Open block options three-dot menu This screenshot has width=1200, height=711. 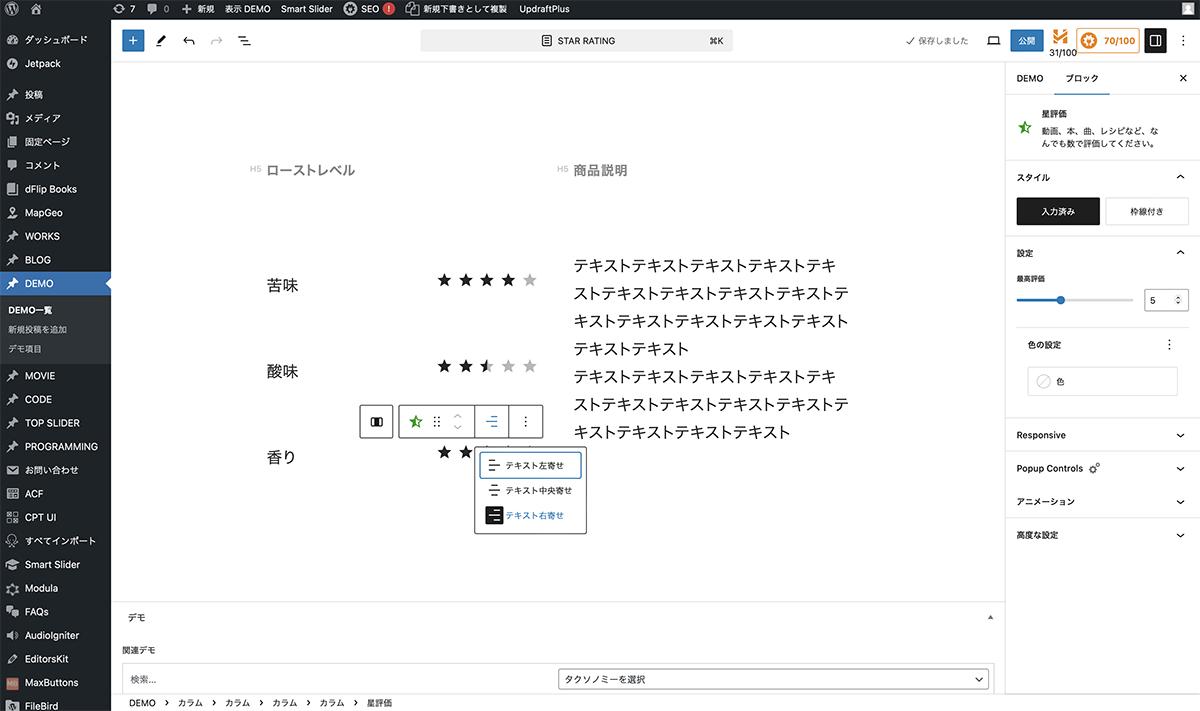pyautogui.click(x=526, y=422)
